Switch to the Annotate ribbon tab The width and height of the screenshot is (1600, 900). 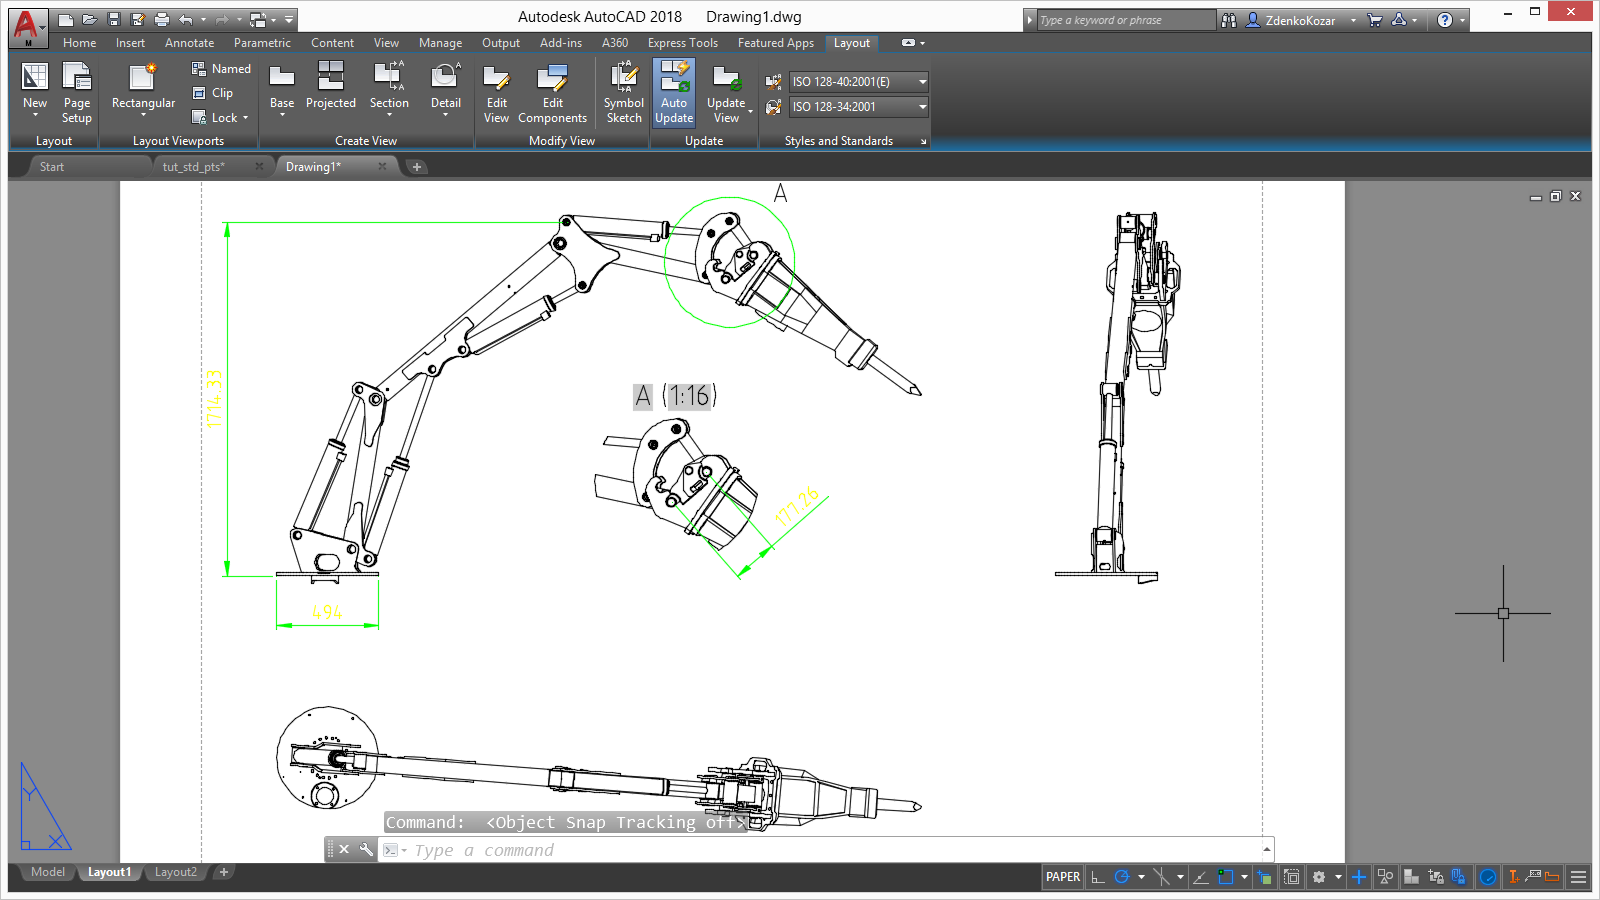[189, 43]
